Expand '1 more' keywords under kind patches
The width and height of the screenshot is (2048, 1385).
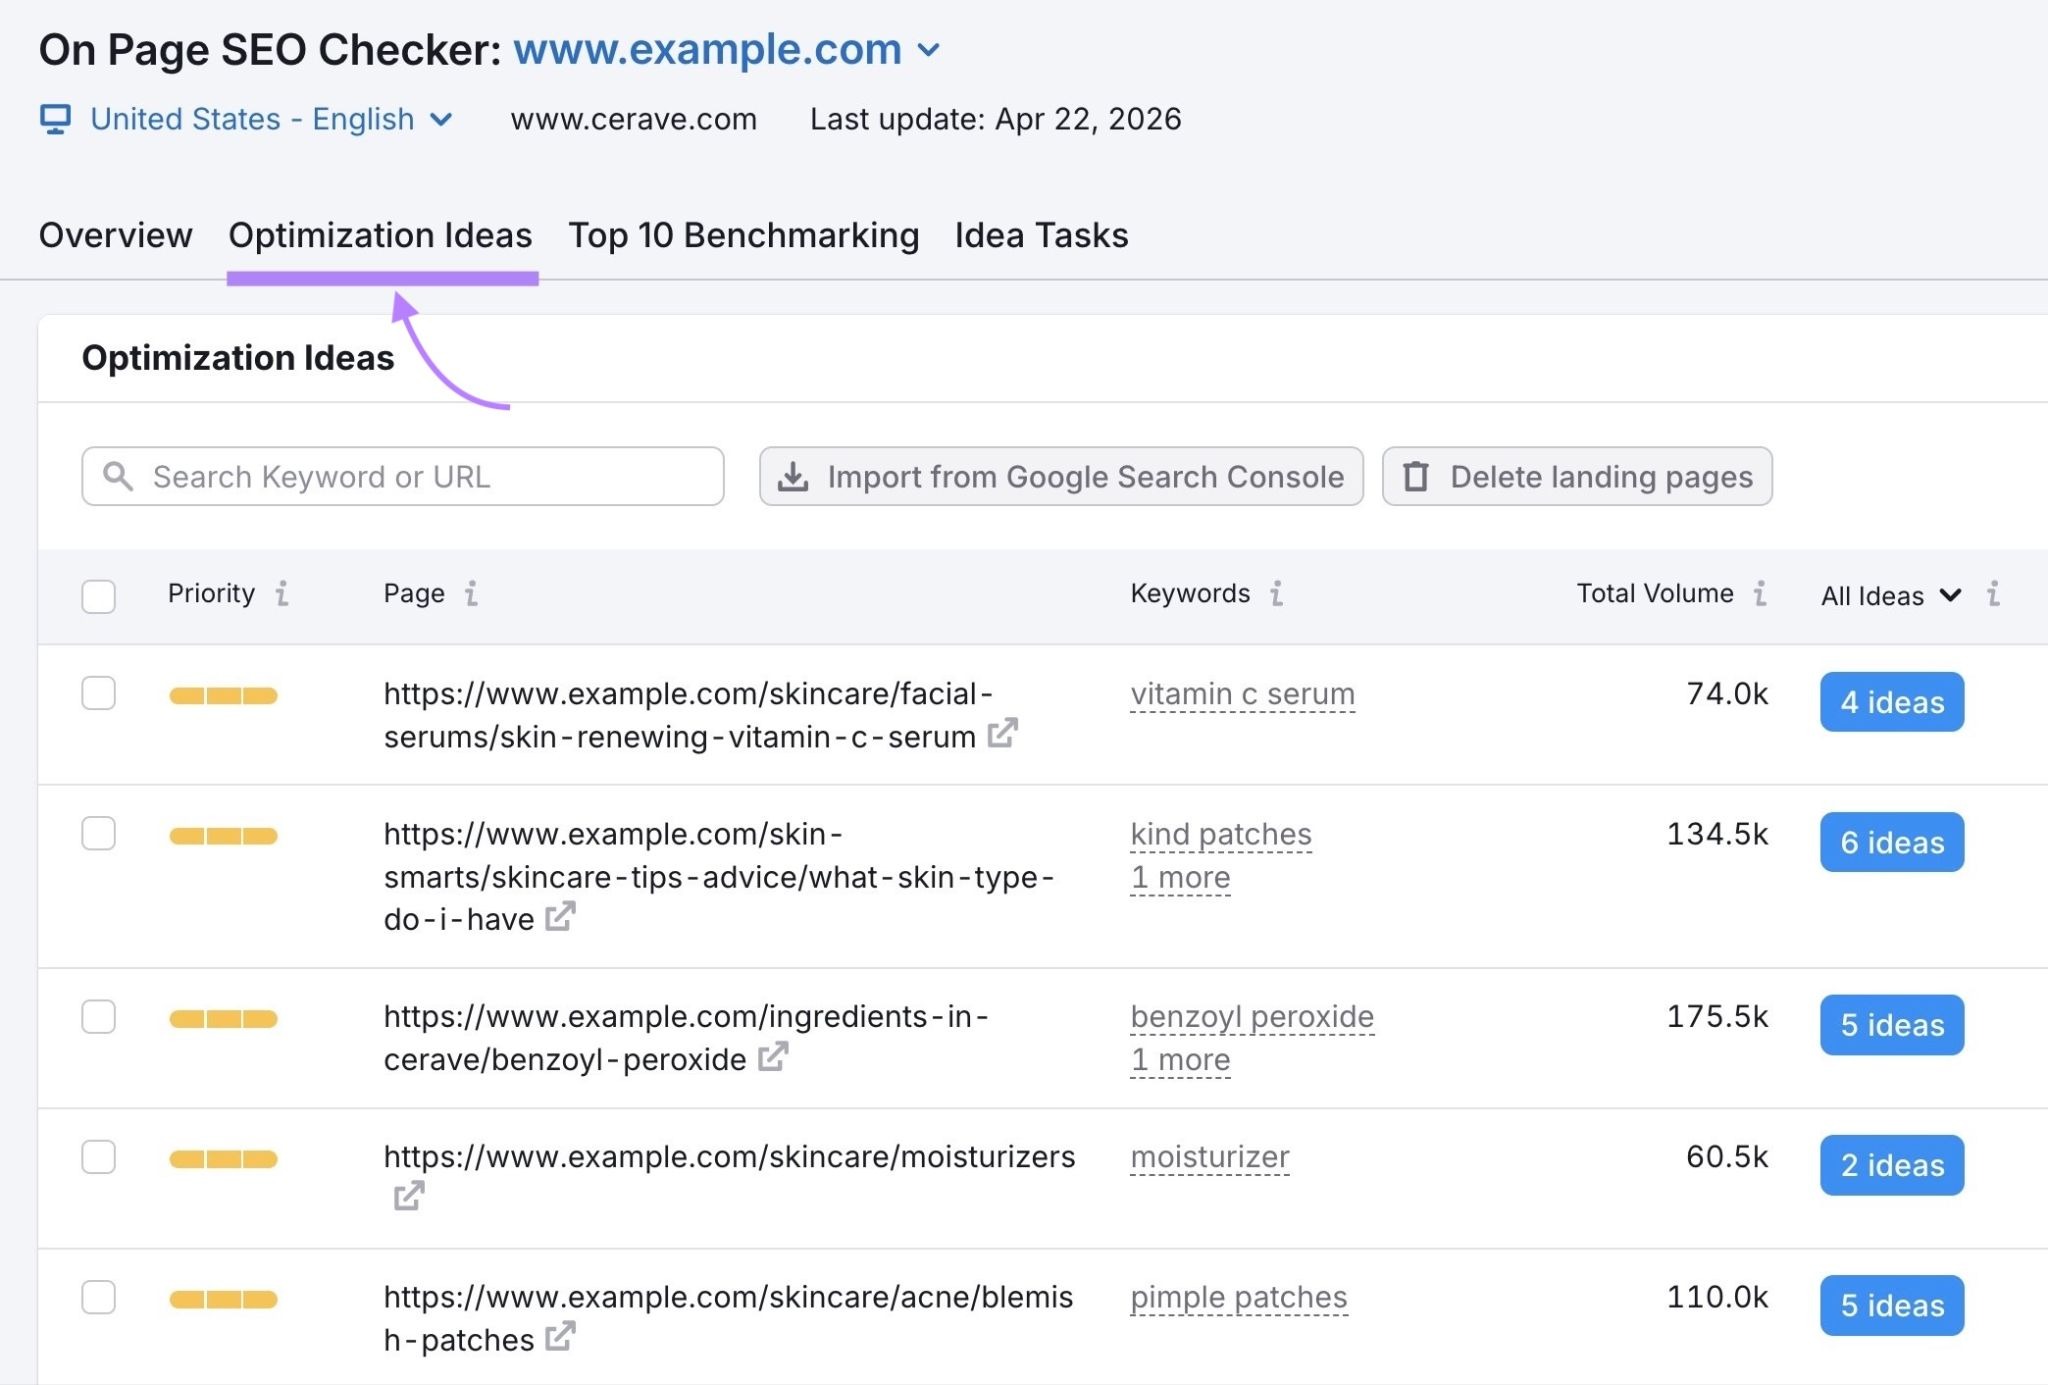click(1180, 877)
